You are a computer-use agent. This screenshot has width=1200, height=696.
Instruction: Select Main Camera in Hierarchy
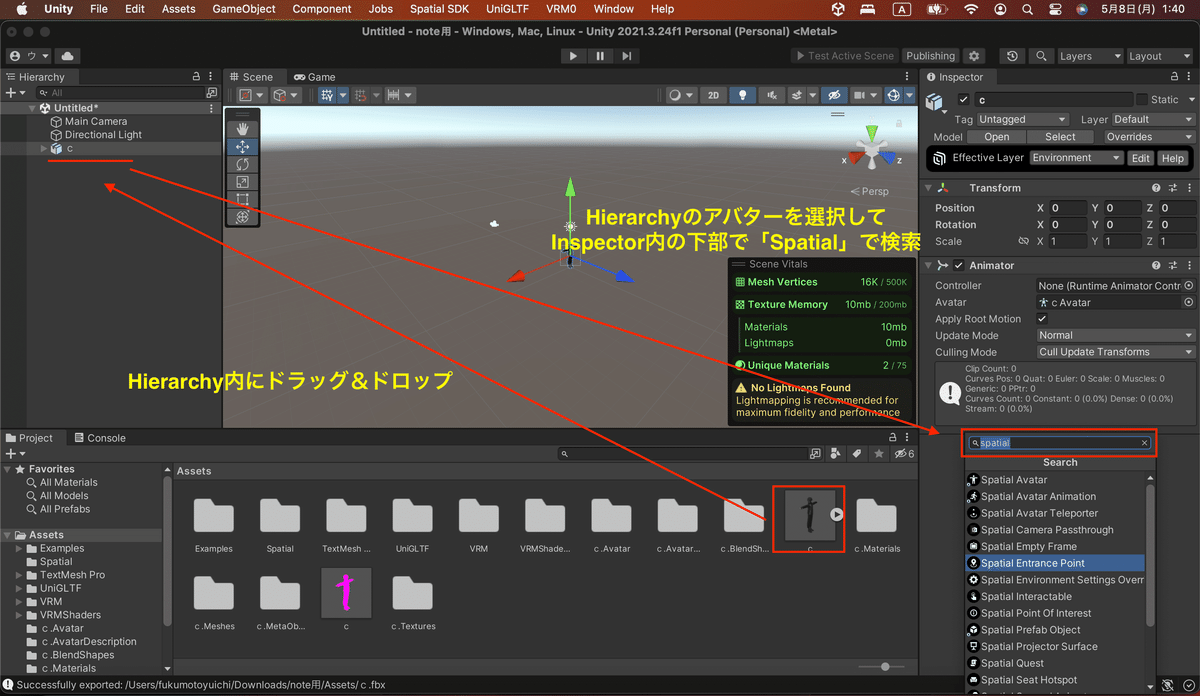click(96, 121)
